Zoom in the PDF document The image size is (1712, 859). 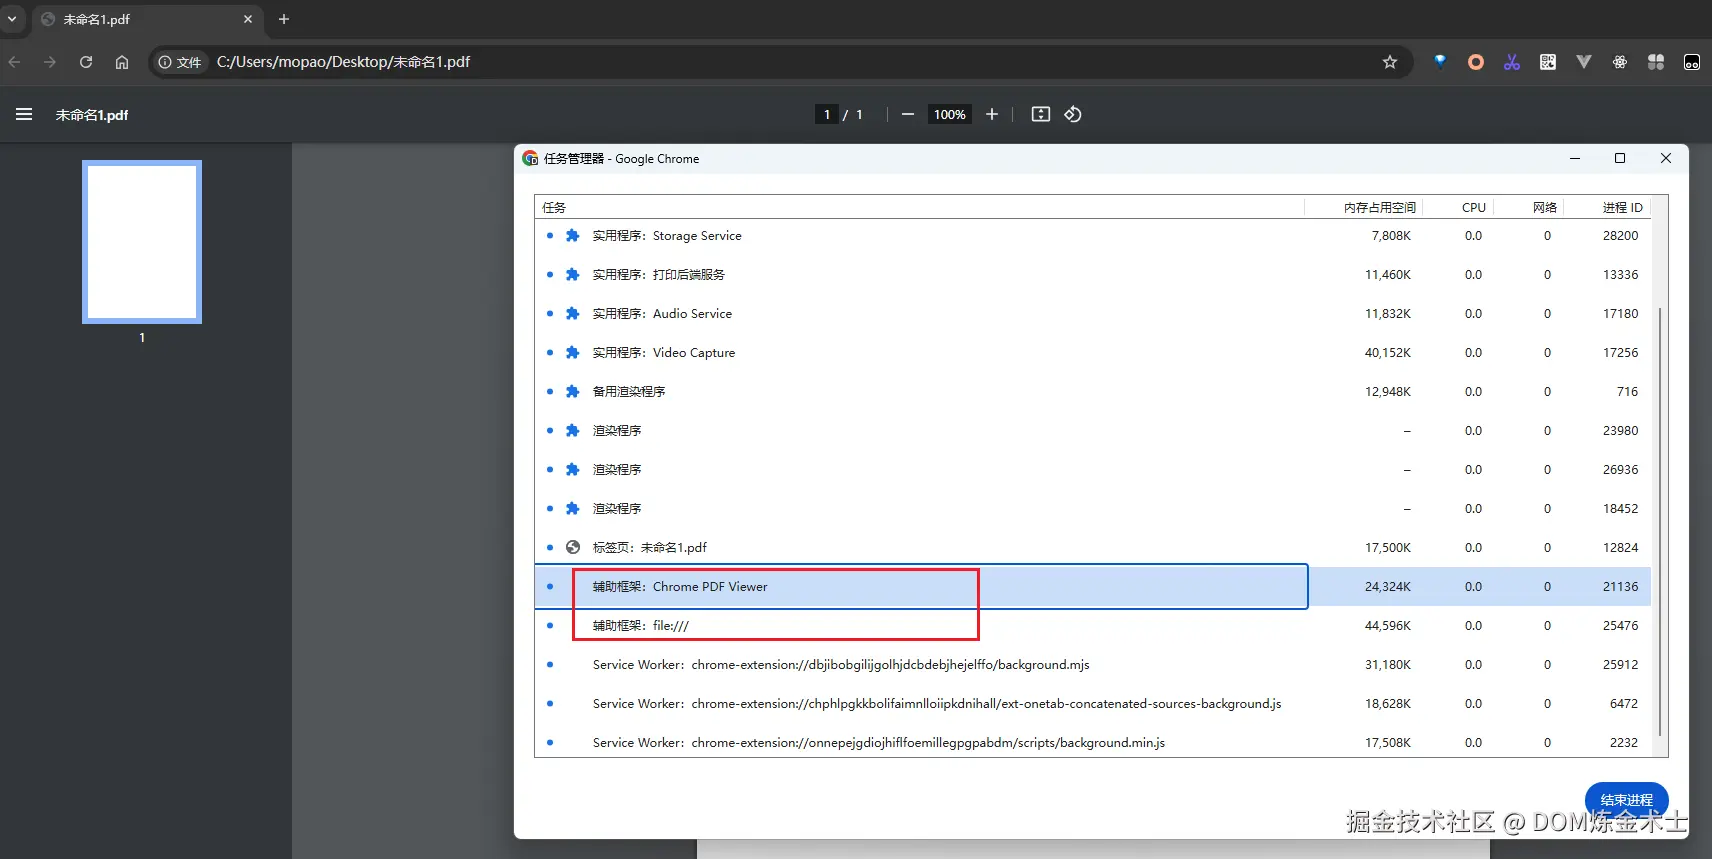992,114
